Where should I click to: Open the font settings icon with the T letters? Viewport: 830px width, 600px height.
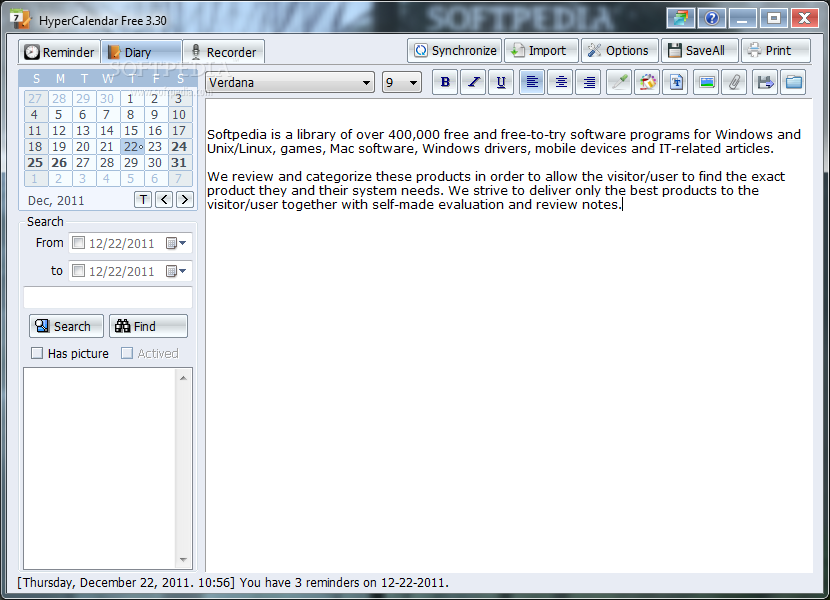point(676,82)
